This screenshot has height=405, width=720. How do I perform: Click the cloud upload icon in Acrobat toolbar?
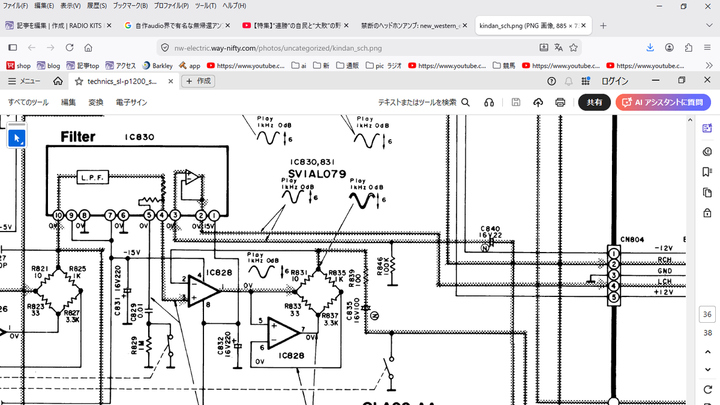[538, 102]
